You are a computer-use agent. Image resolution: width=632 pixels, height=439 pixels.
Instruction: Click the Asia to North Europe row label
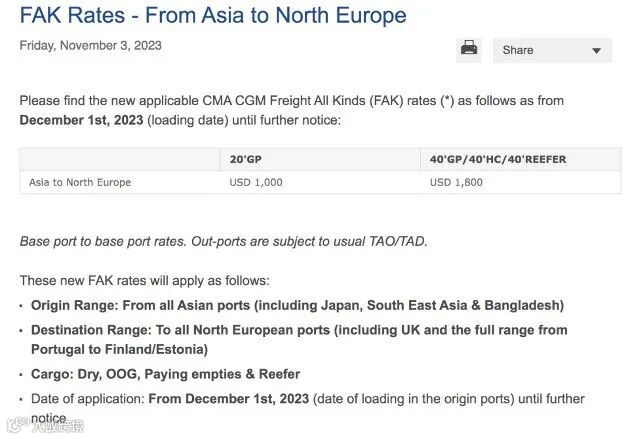pos(80,183)
